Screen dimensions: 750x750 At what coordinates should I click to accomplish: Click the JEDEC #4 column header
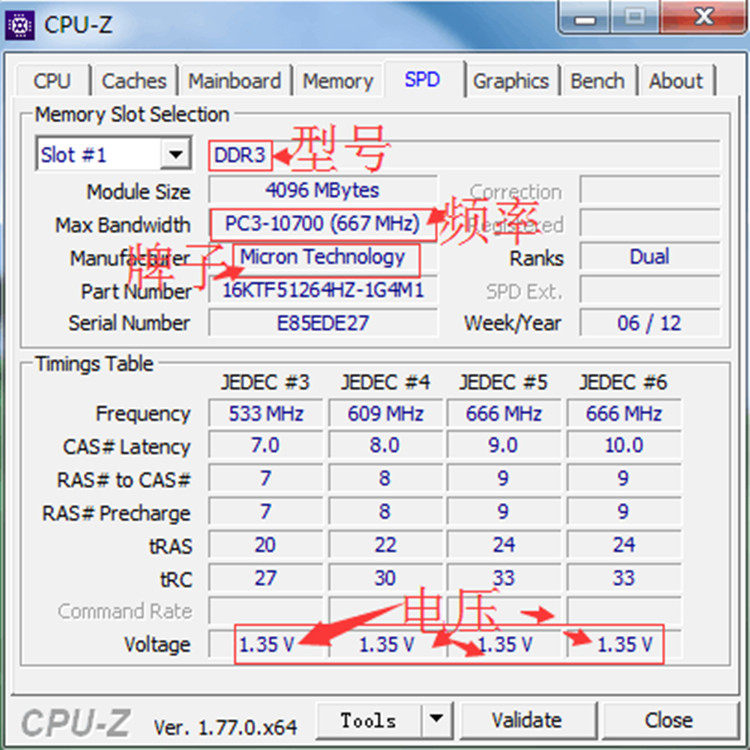[386, 382]
